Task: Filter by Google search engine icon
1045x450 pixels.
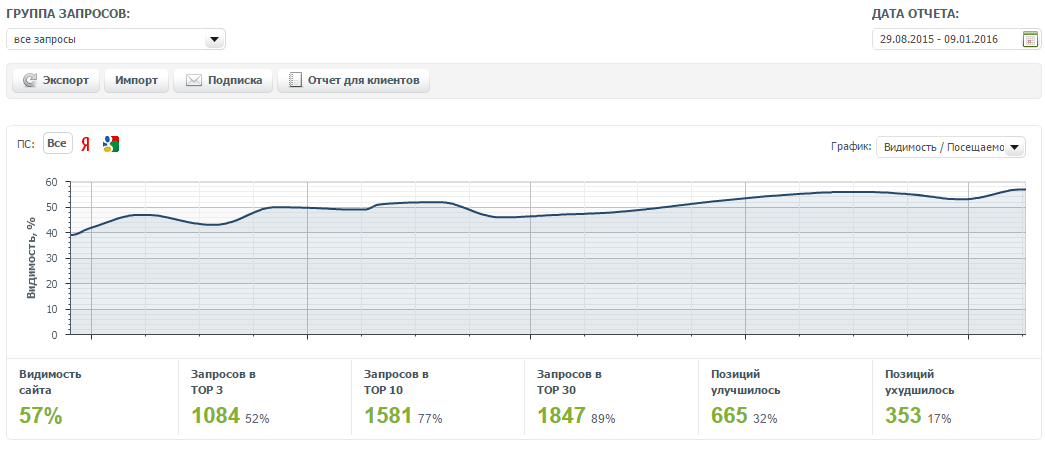Action: point(111,143)
